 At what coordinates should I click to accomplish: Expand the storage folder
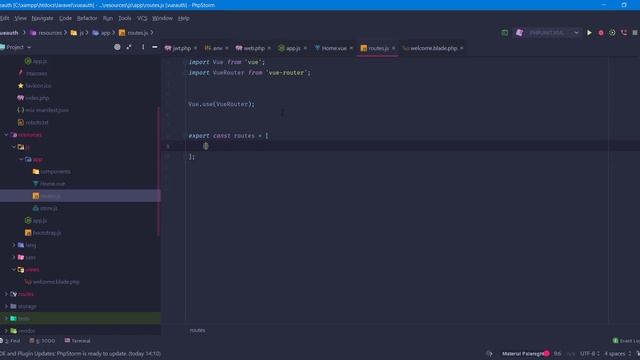click(x=6, y=306)
